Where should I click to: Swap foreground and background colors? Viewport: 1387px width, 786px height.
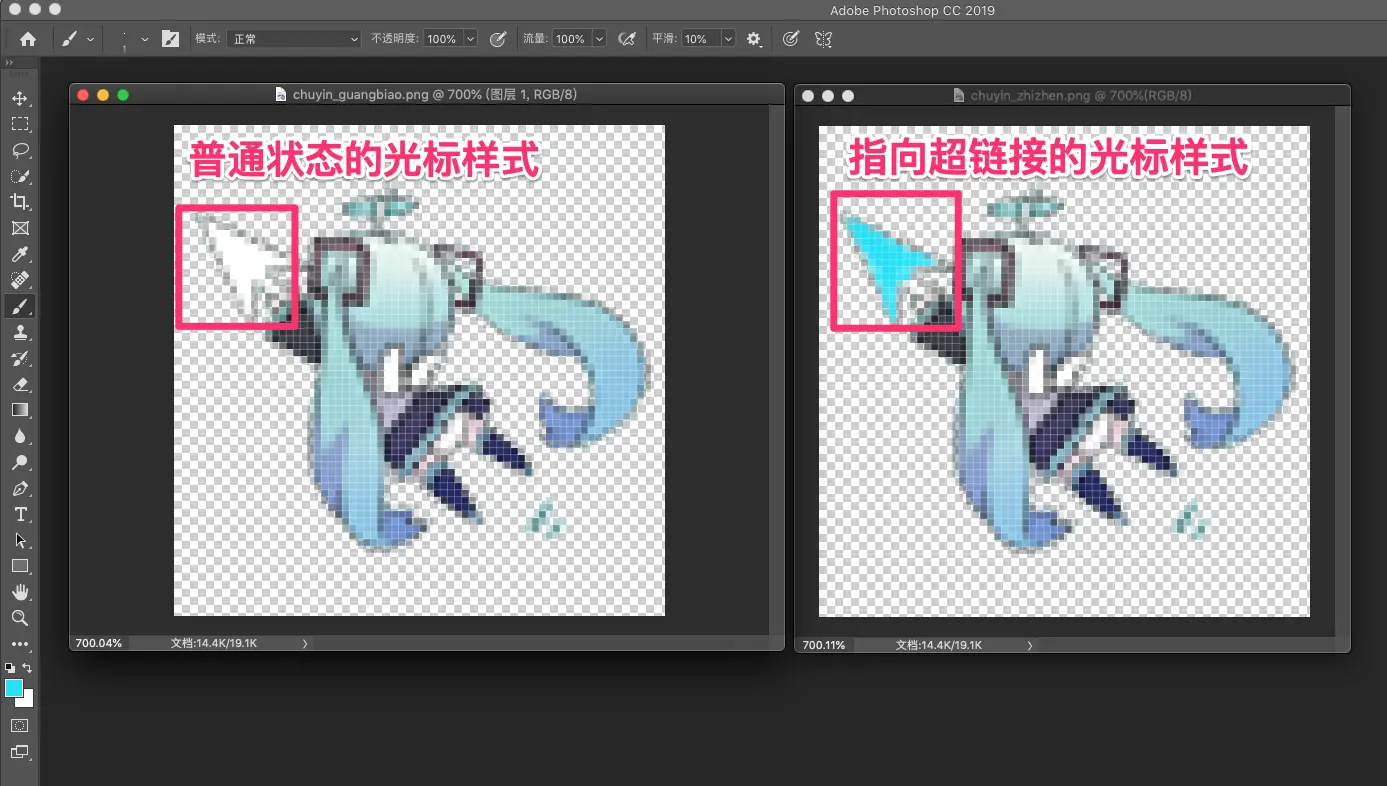click(27, 667)
